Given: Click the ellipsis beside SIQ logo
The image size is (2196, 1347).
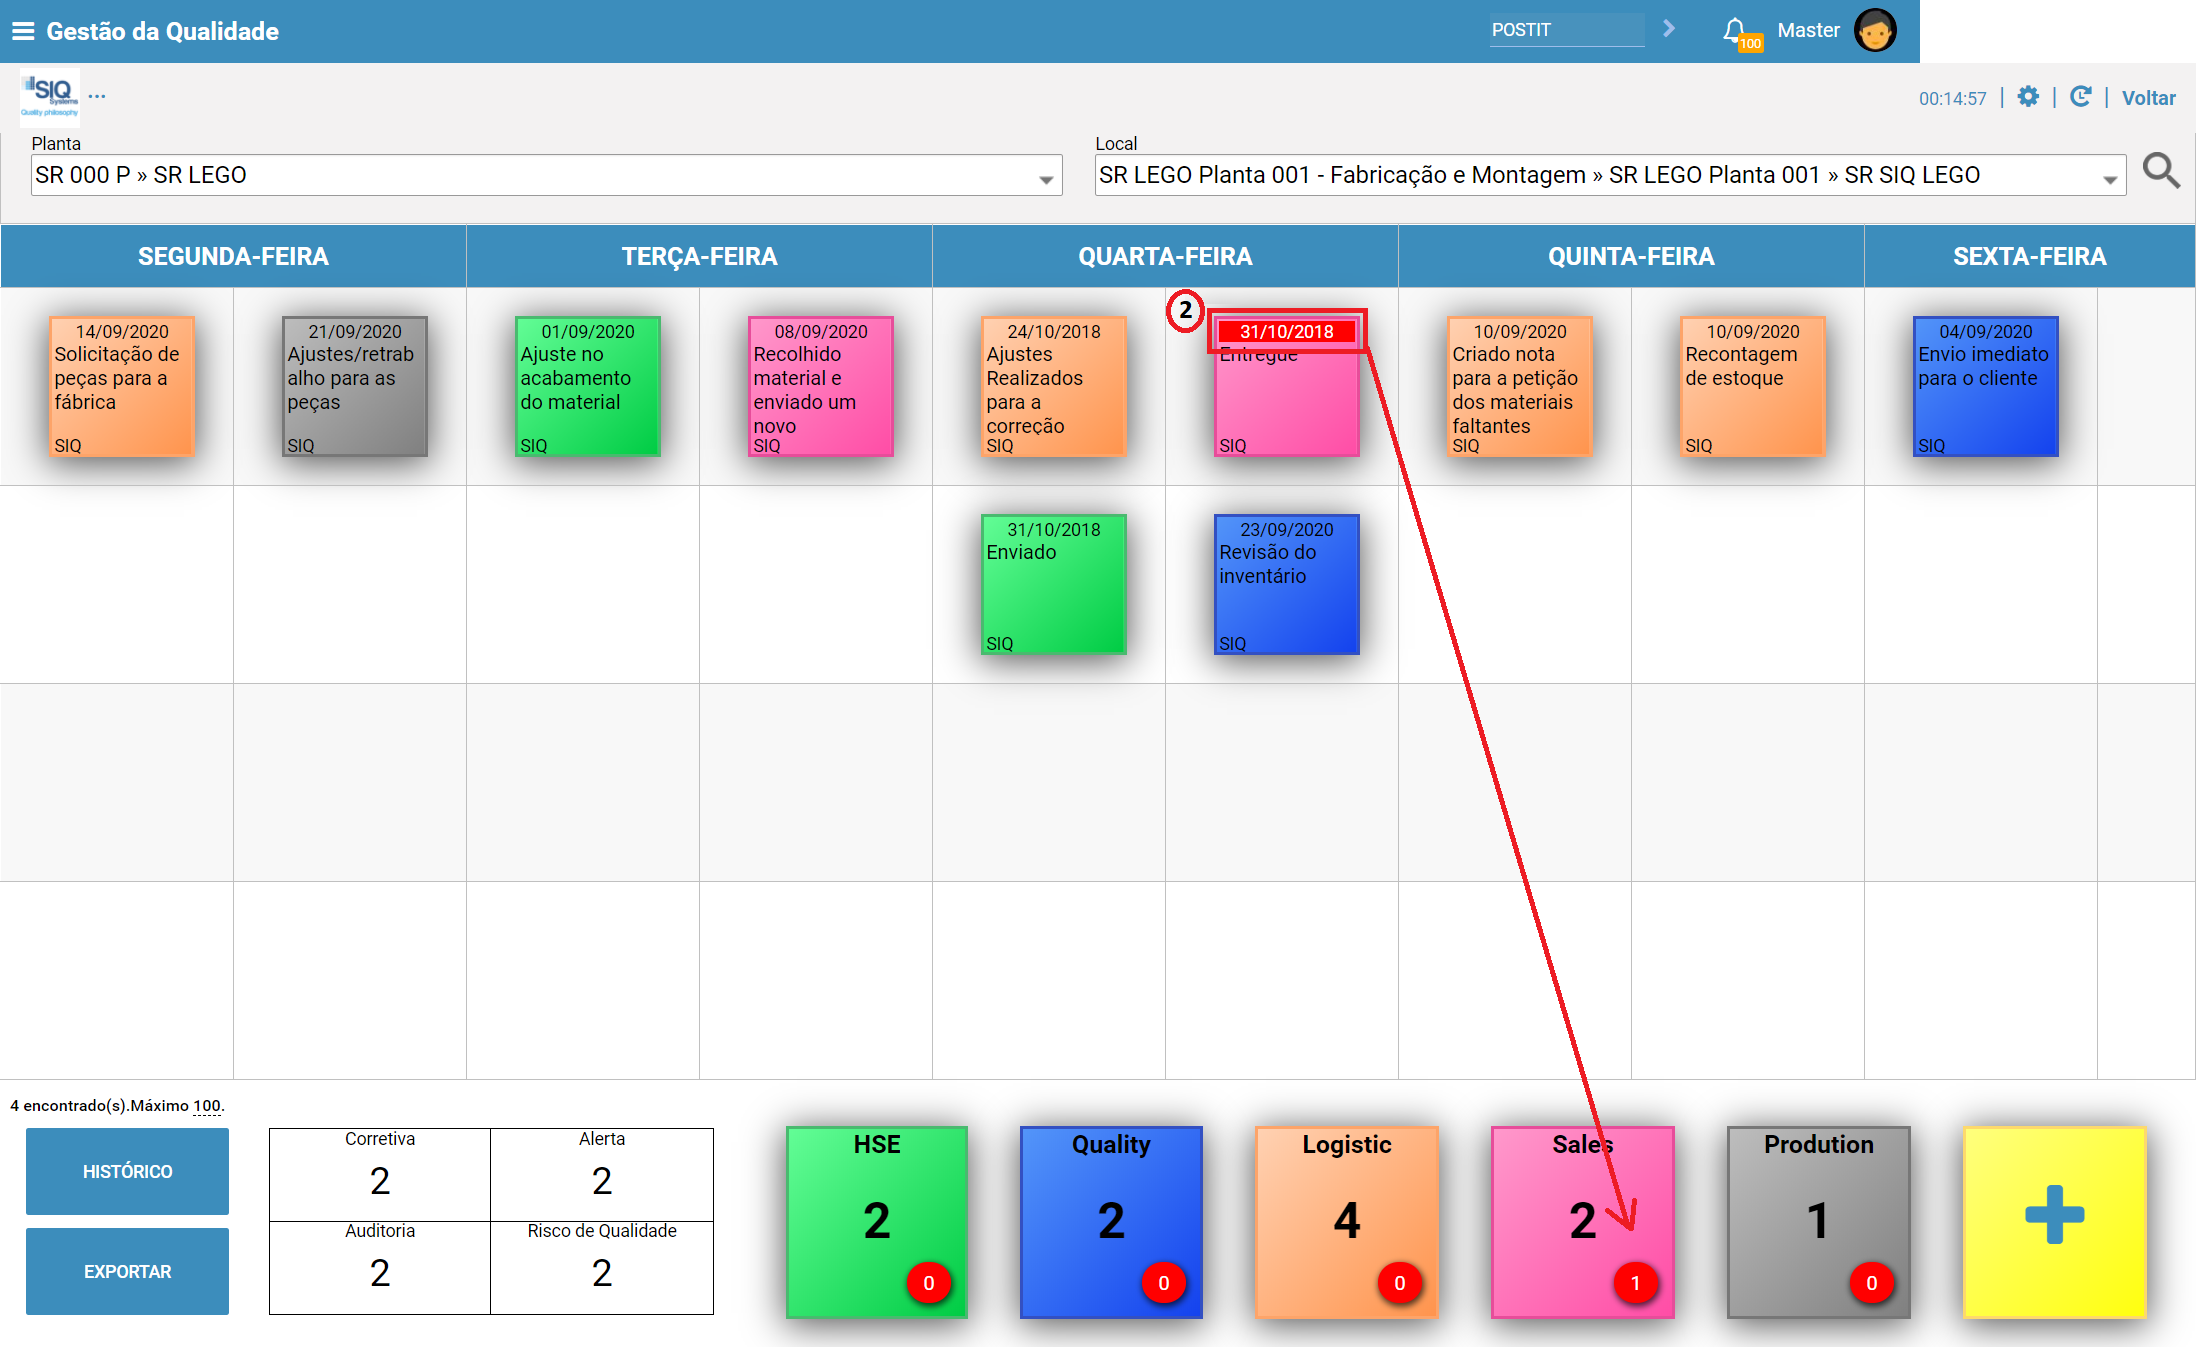Looking at the screenshot, I should [97, 97].
